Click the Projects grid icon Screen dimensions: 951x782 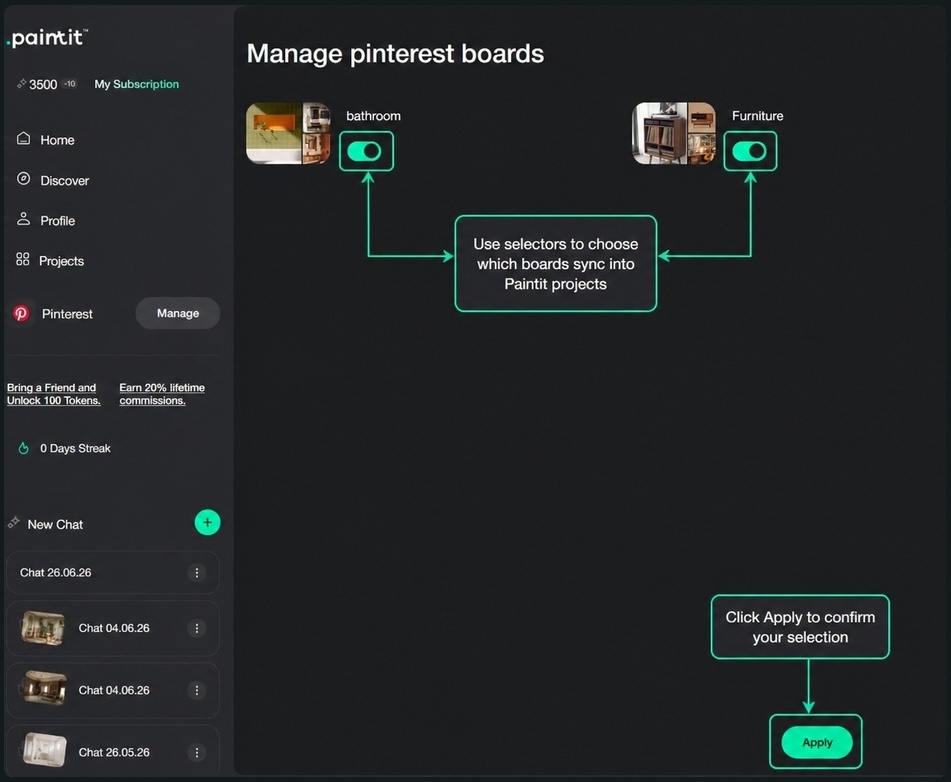(22, 260)
